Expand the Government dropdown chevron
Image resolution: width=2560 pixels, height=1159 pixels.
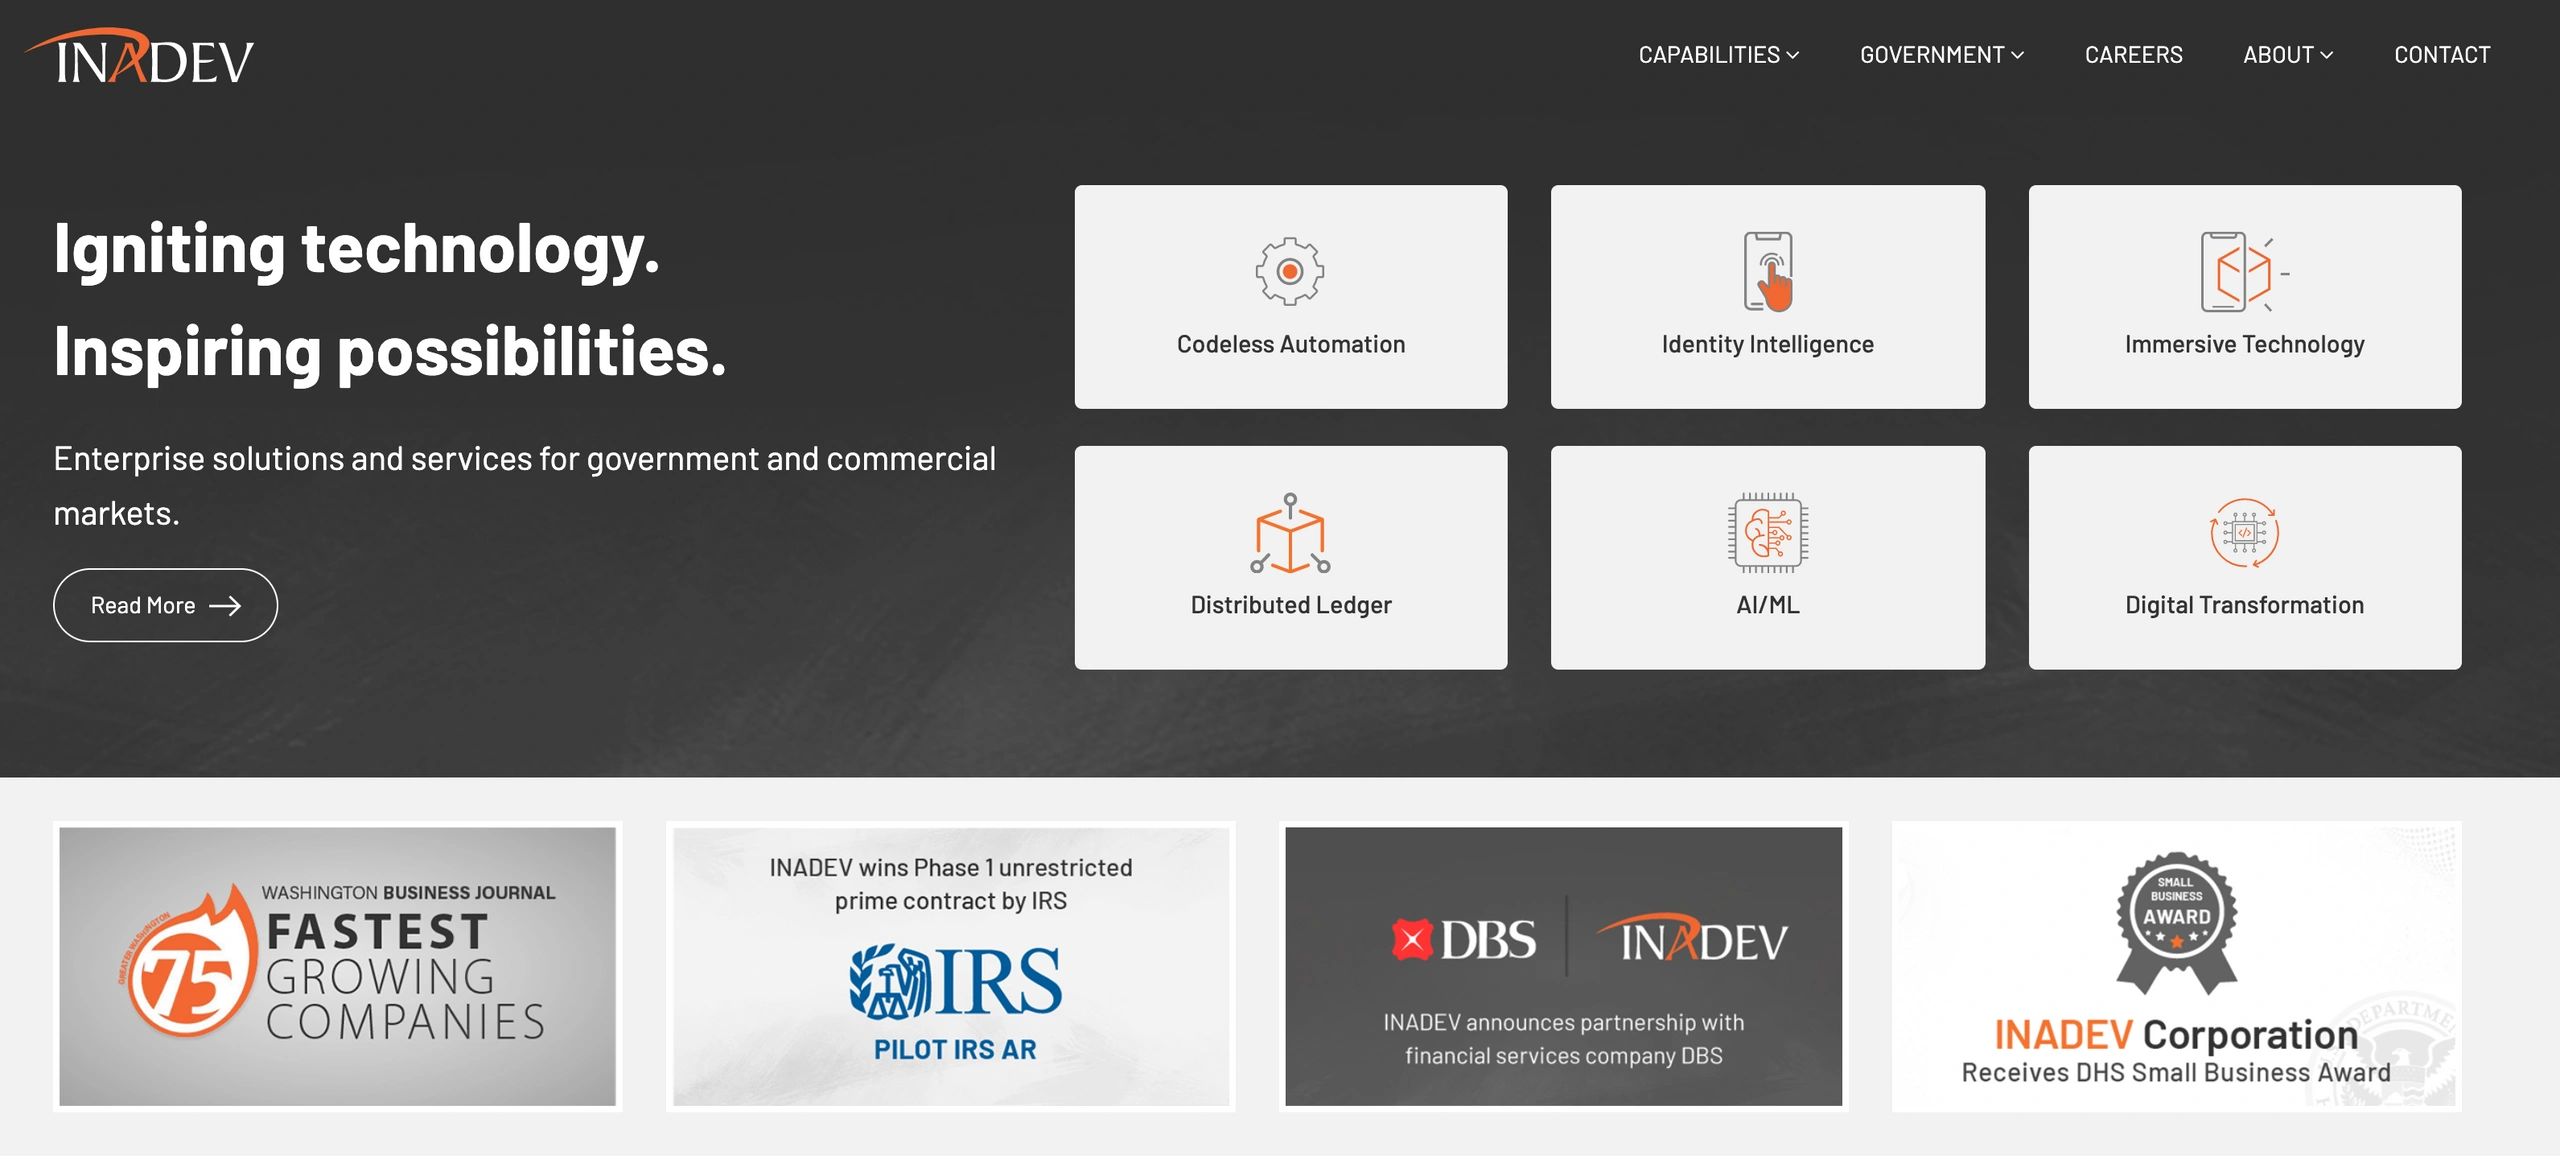2018,56
